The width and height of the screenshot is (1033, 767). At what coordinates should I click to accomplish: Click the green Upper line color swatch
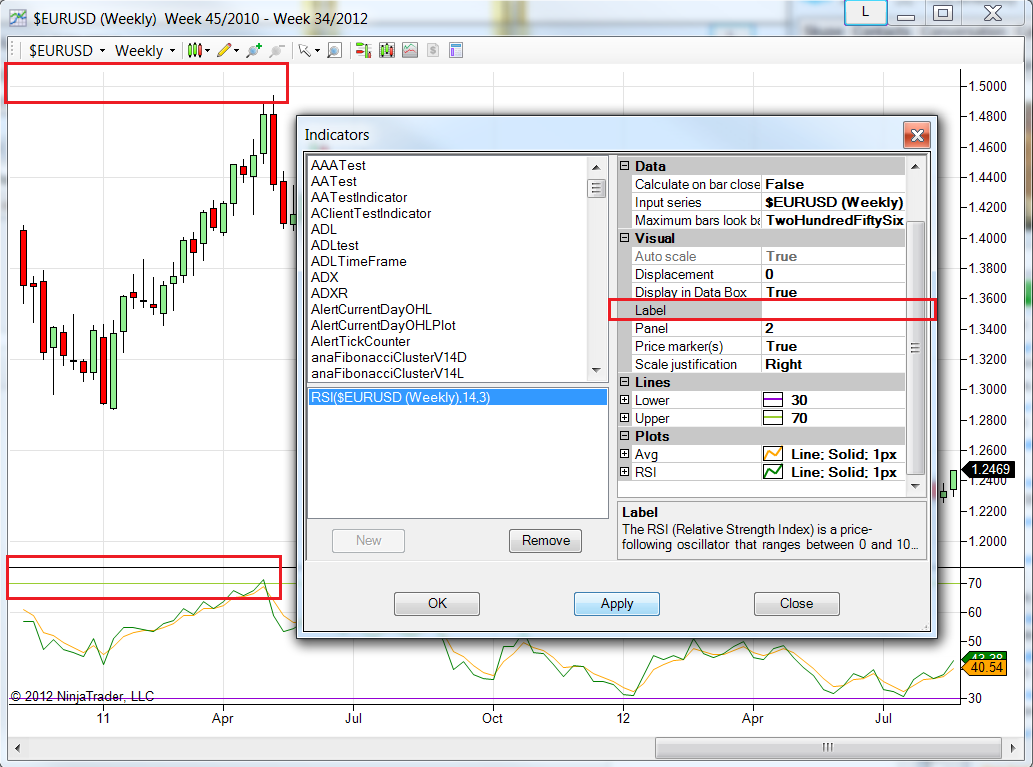(x=773, y=418)
